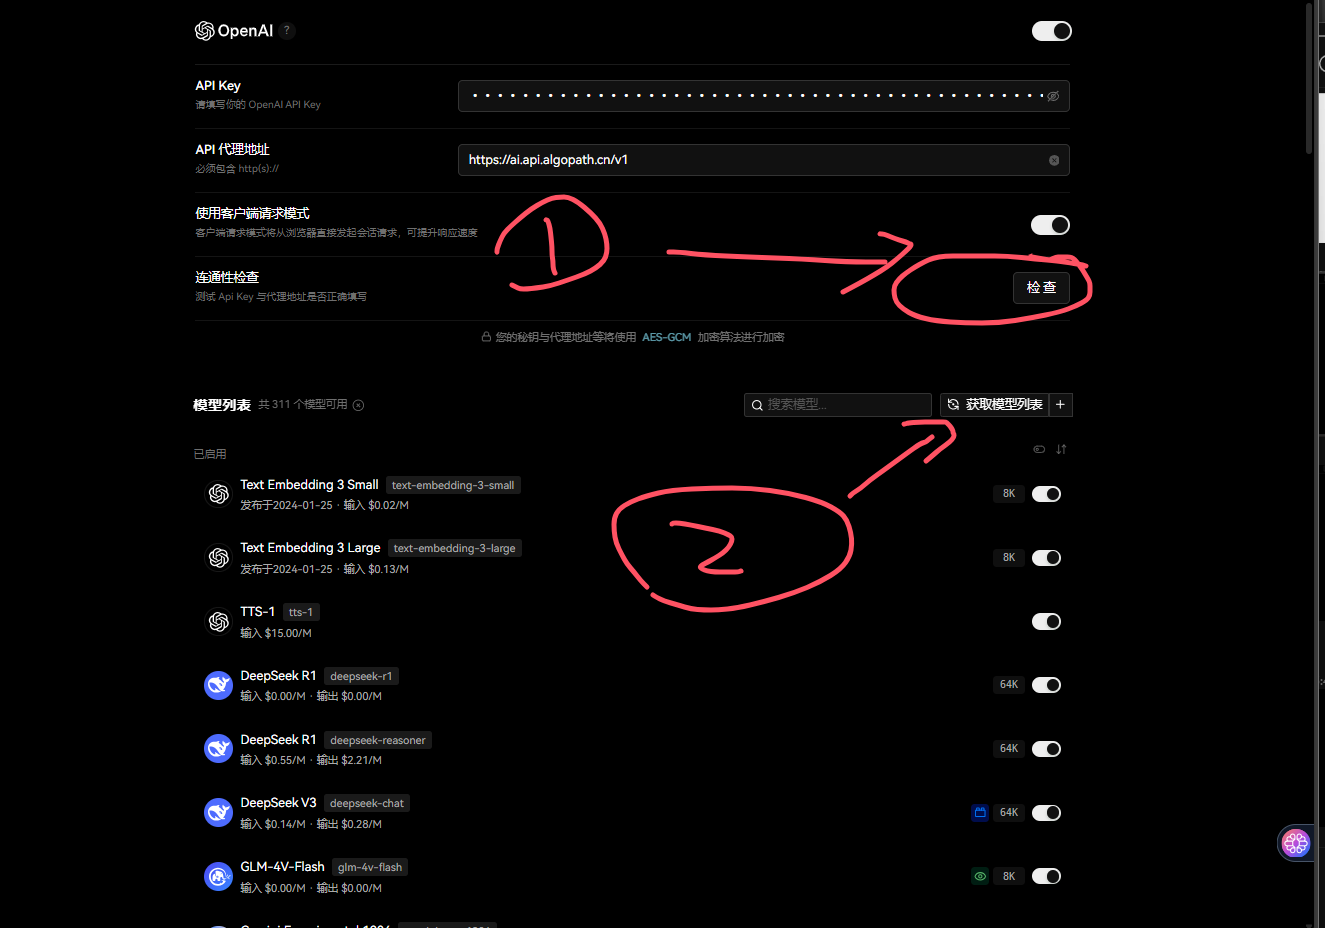Click DeepSeek whale icon for deepseek-reasoner
1325x928 pixels.
tap(218, 749)
